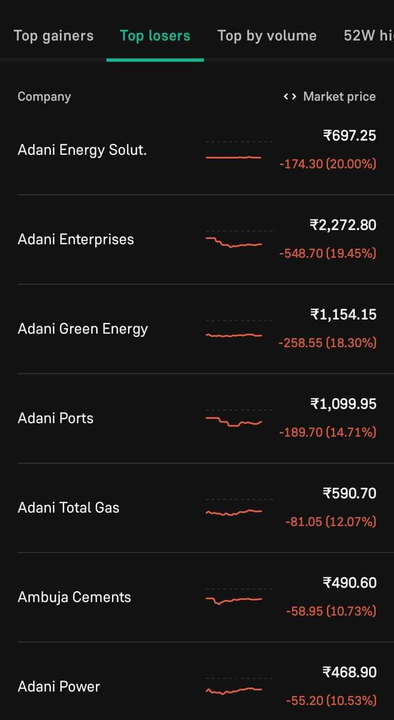Click the Ambuja Cements price ₹490.60
The width and height of the screenshot is (394, 720).
tap(349, 583)
